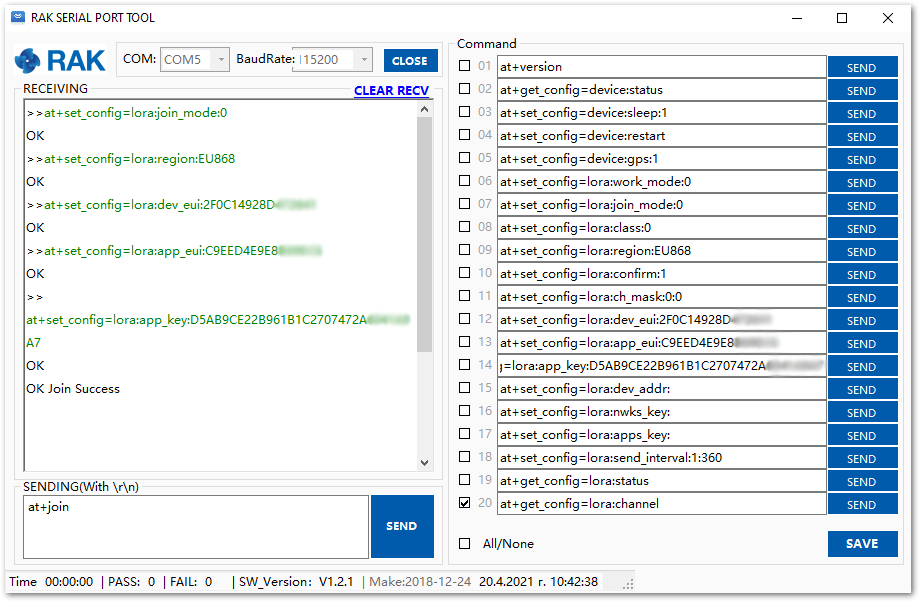Click the receiving panel scrollbar thumb

(425, 235)
